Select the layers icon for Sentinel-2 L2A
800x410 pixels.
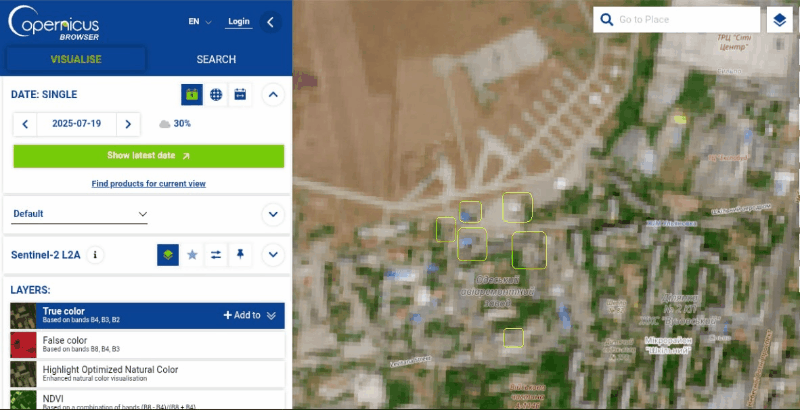(x=168, y=254)
